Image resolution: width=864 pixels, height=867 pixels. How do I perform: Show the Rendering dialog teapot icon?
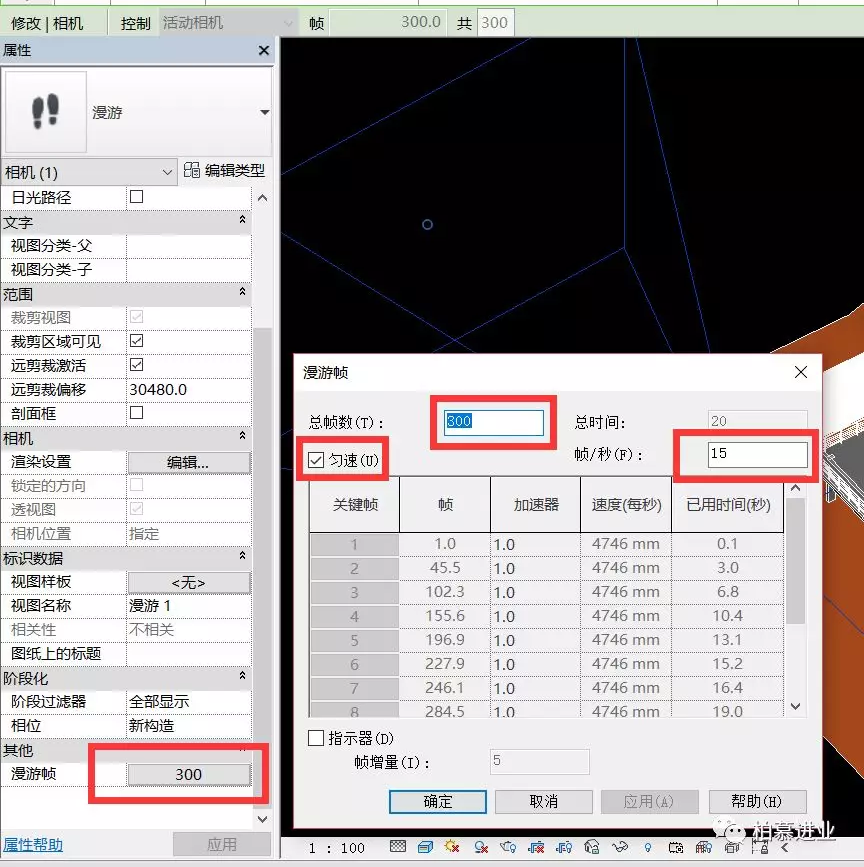tap(508, 847)
